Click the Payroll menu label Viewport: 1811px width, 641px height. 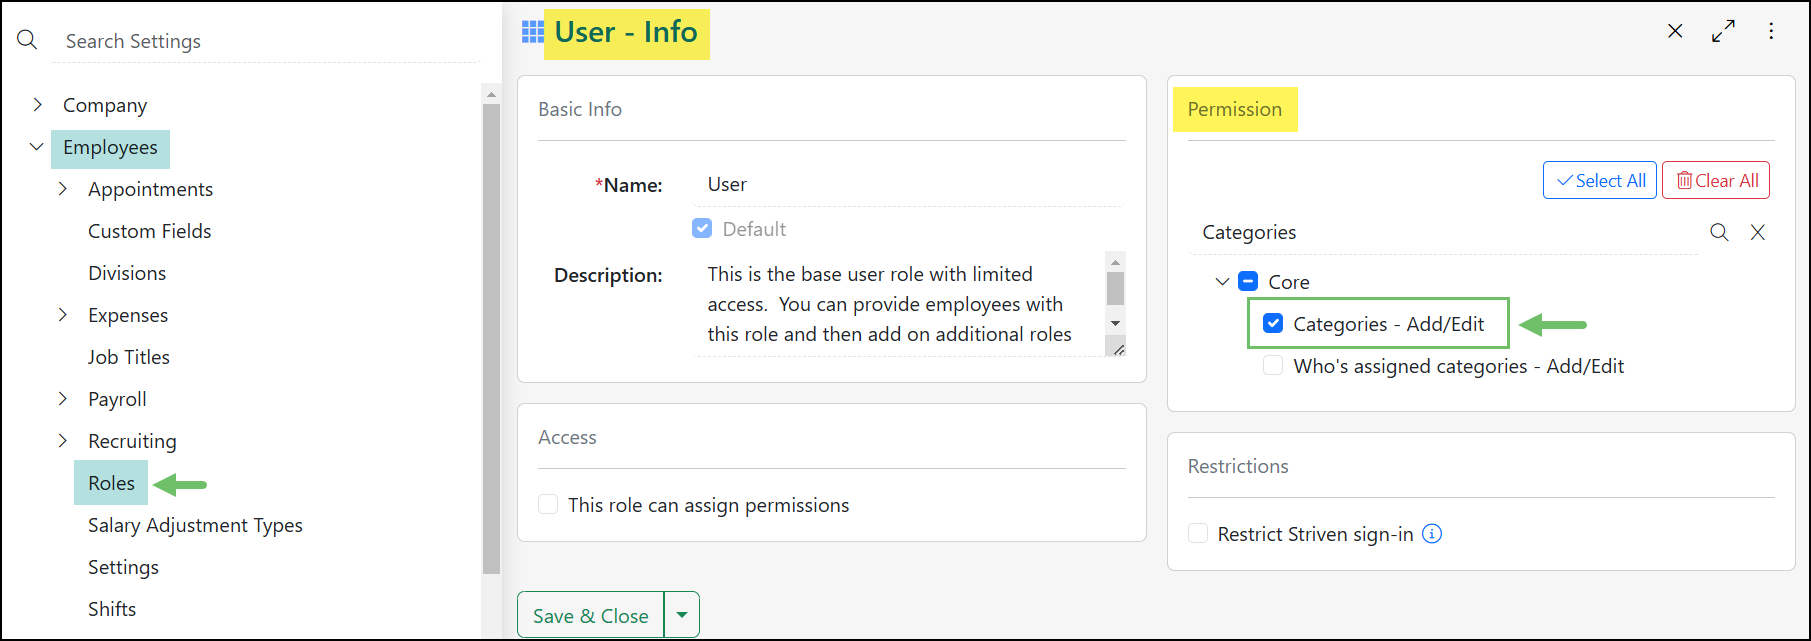pyautogui.click(x=117, y=399)
